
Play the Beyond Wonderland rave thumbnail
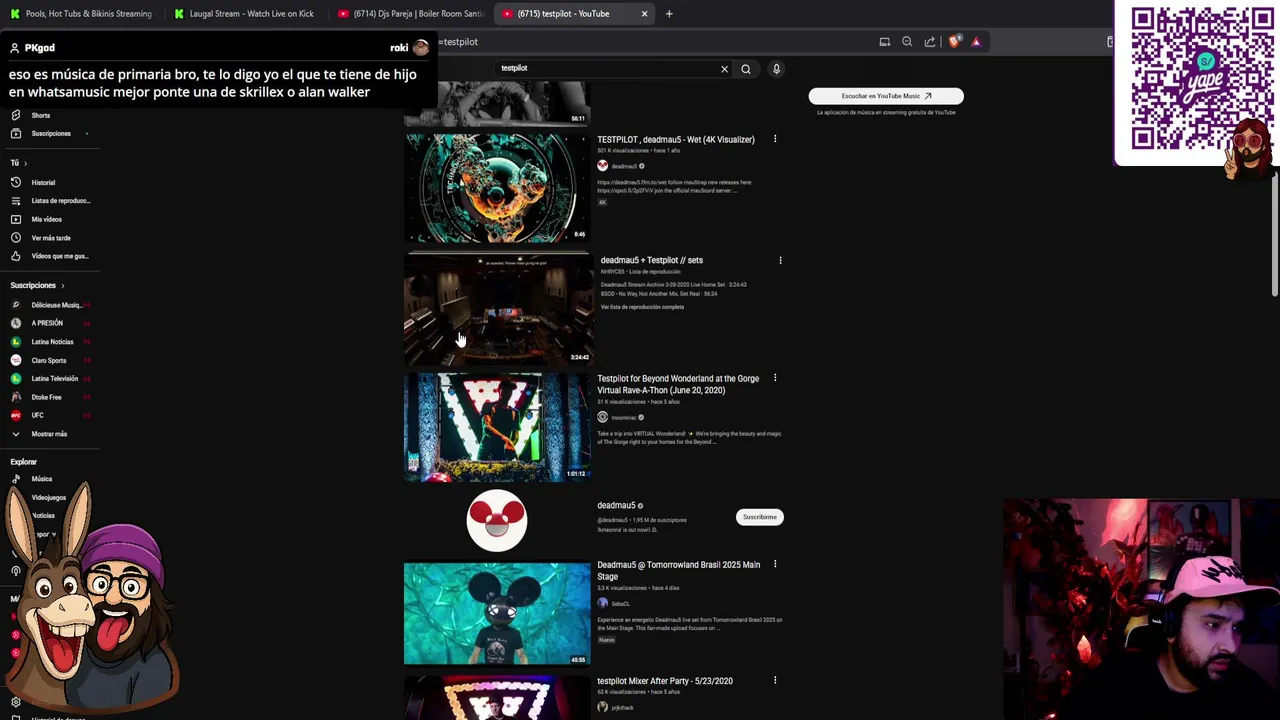[x=497, y=427]
